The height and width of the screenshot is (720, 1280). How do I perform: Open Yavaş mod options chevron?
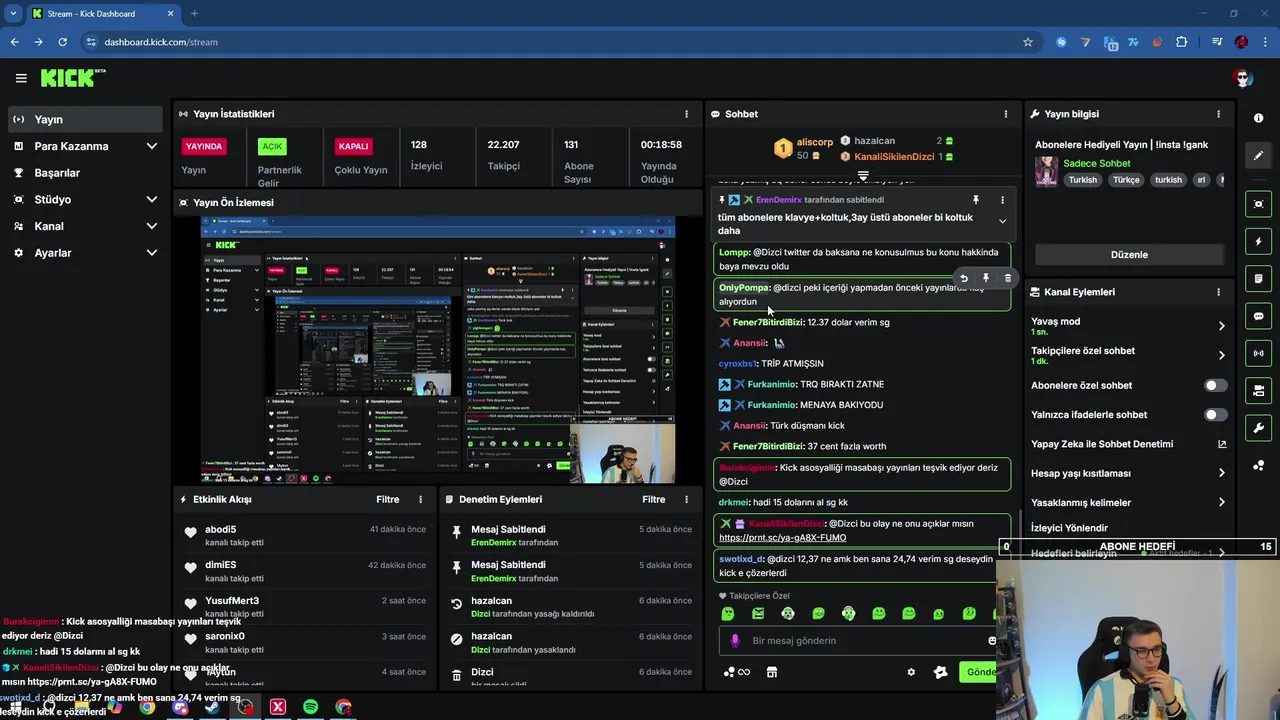1221,326
